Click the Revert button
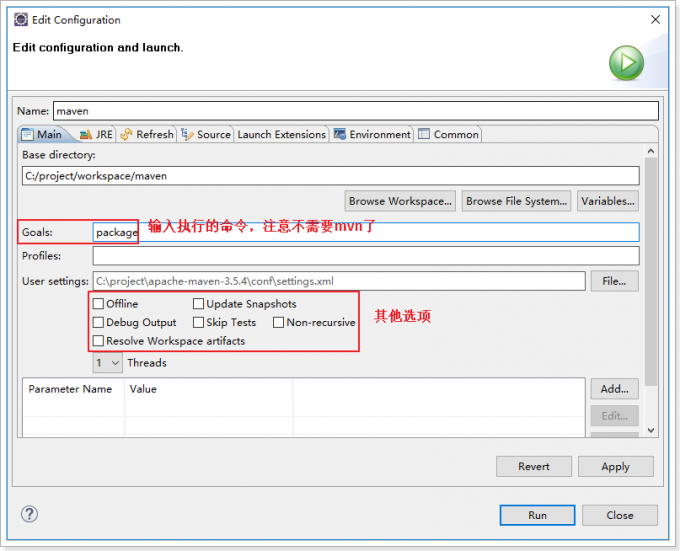 coord(534,466)
